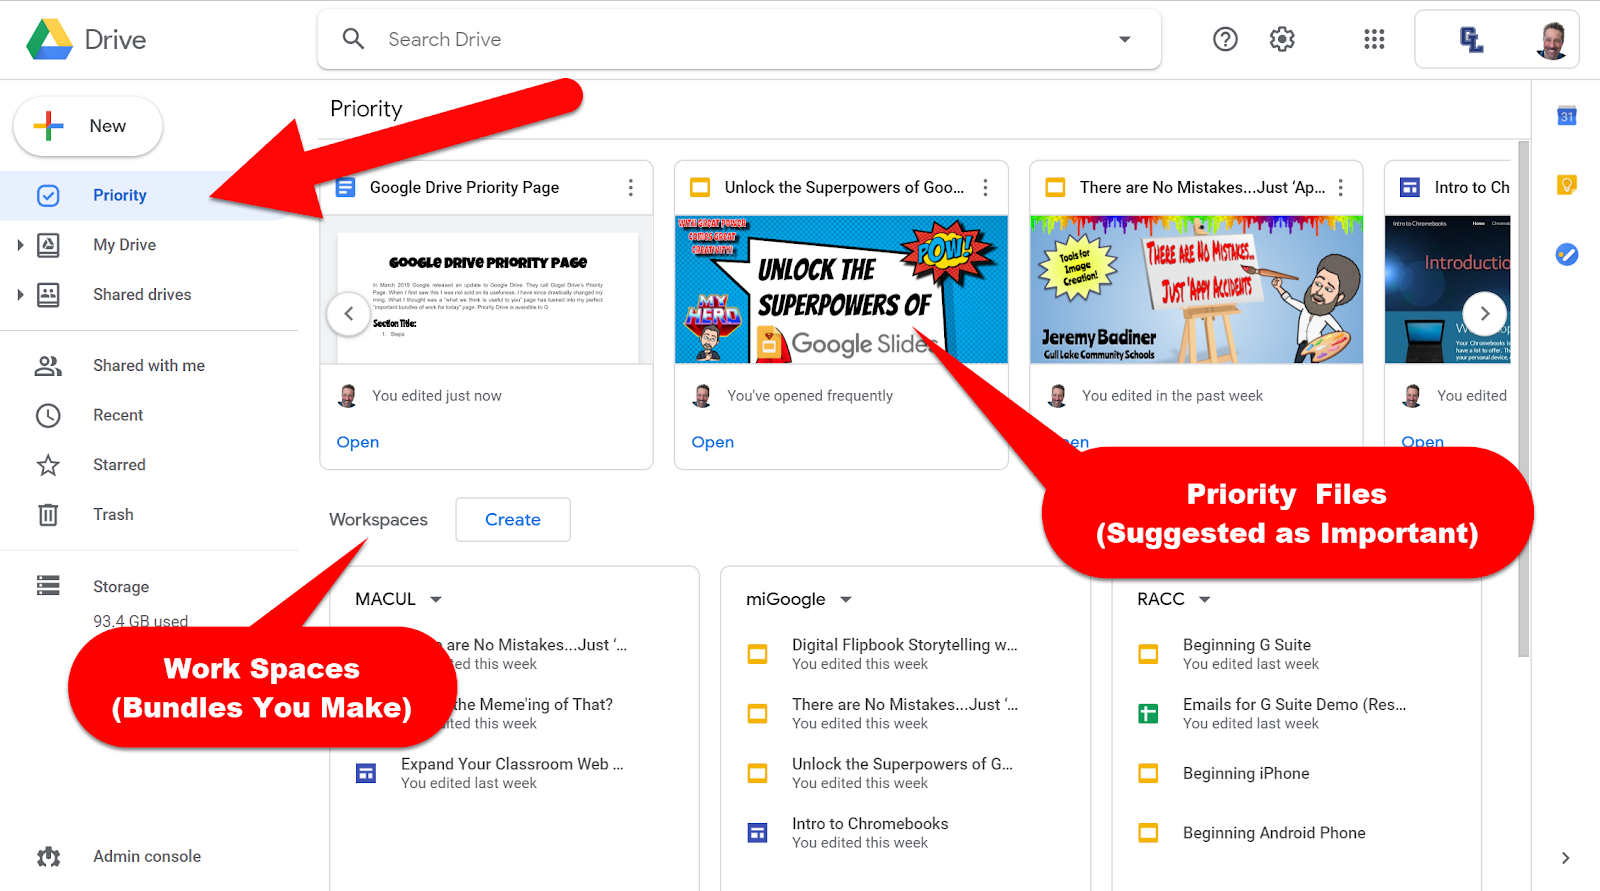This screenshot has height=891, width=1600.
Task: Click the New button
Action: (x=88, y=126)
